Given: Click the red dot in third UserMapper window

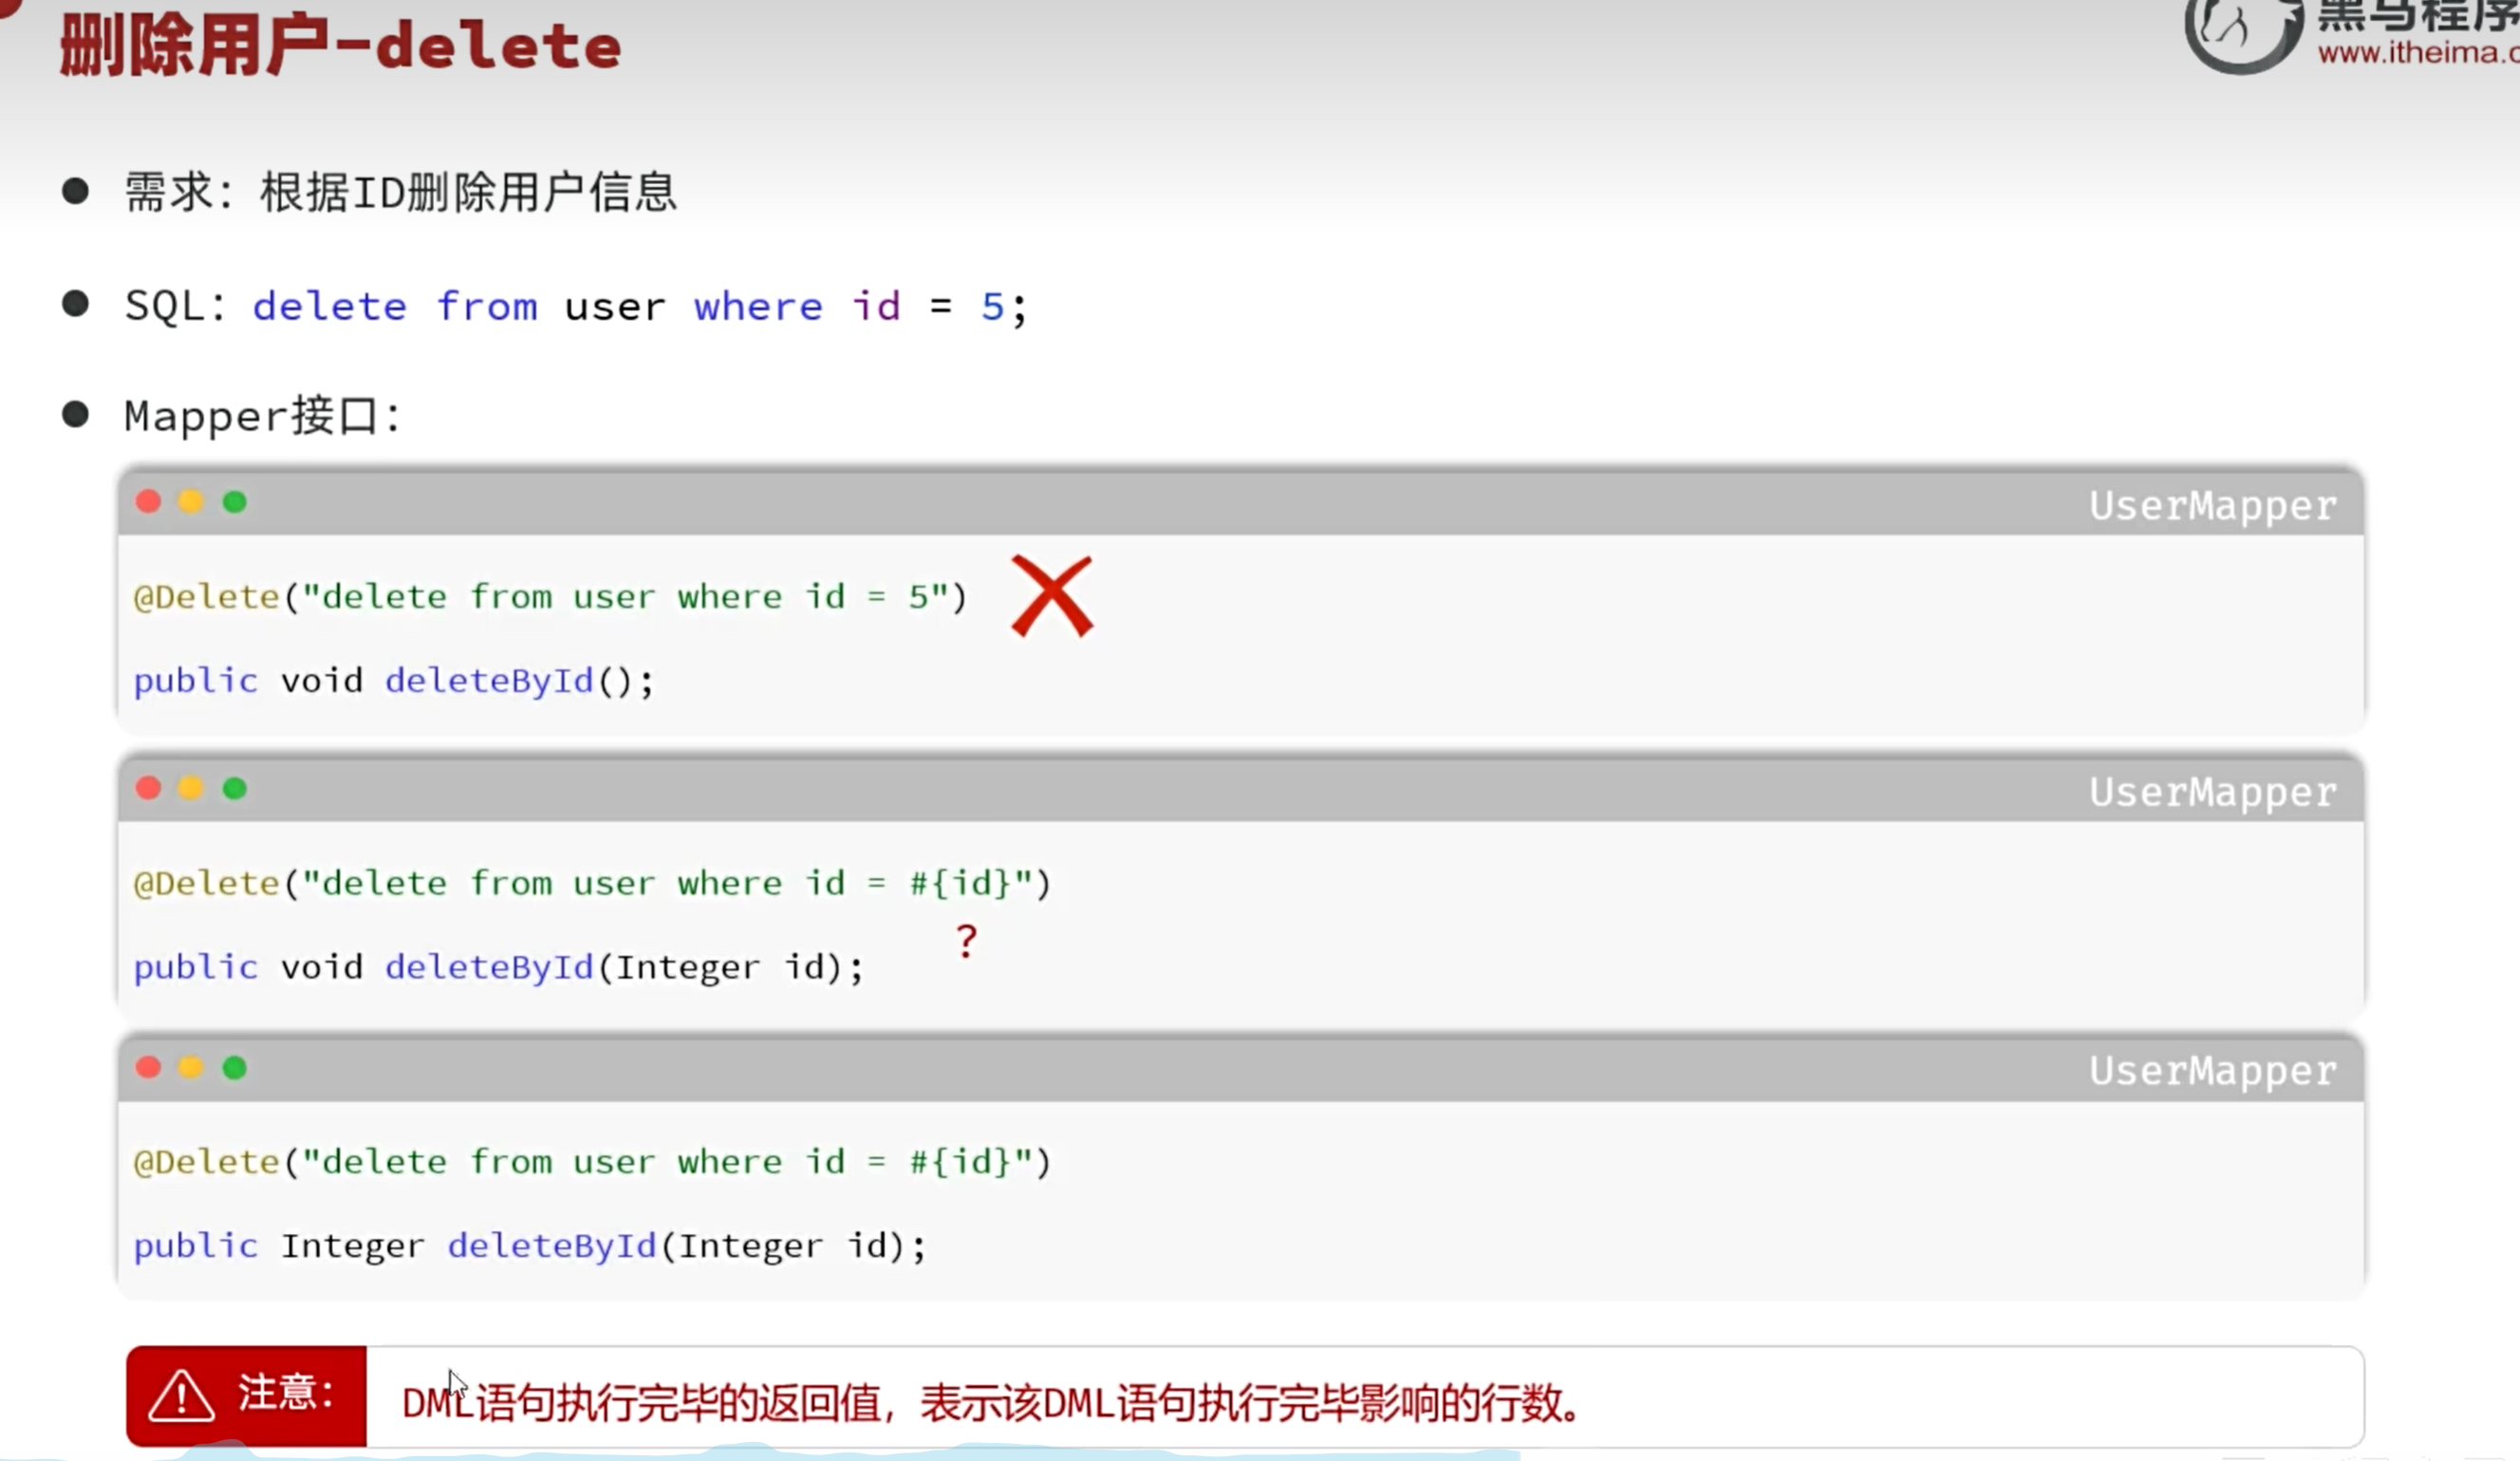Looking at the screenshot, I should [x=149, y=1068].
